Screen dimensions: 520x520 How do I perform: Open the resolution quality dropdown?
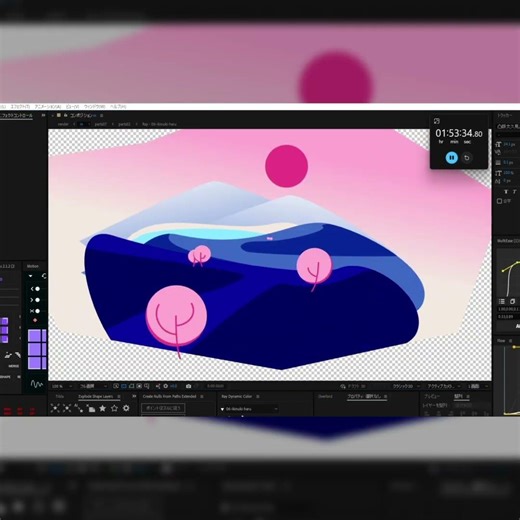coord(93,386)
